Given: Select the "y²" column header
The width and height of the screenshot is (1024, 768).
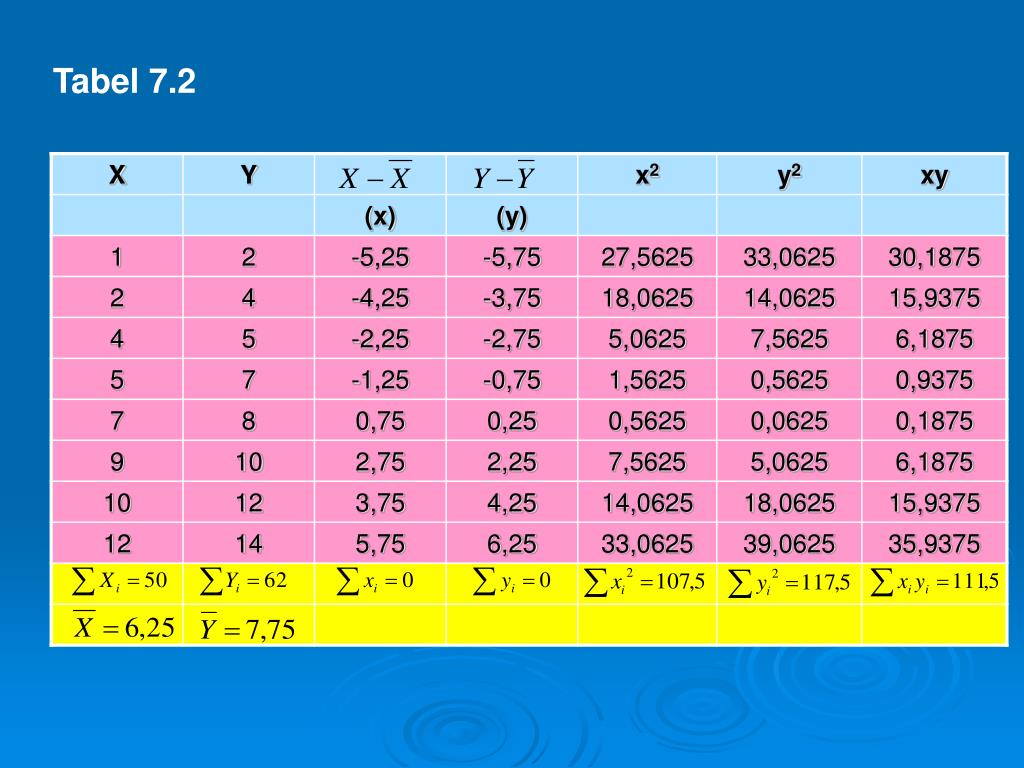Looking at the screenshot, I should 790,176.
